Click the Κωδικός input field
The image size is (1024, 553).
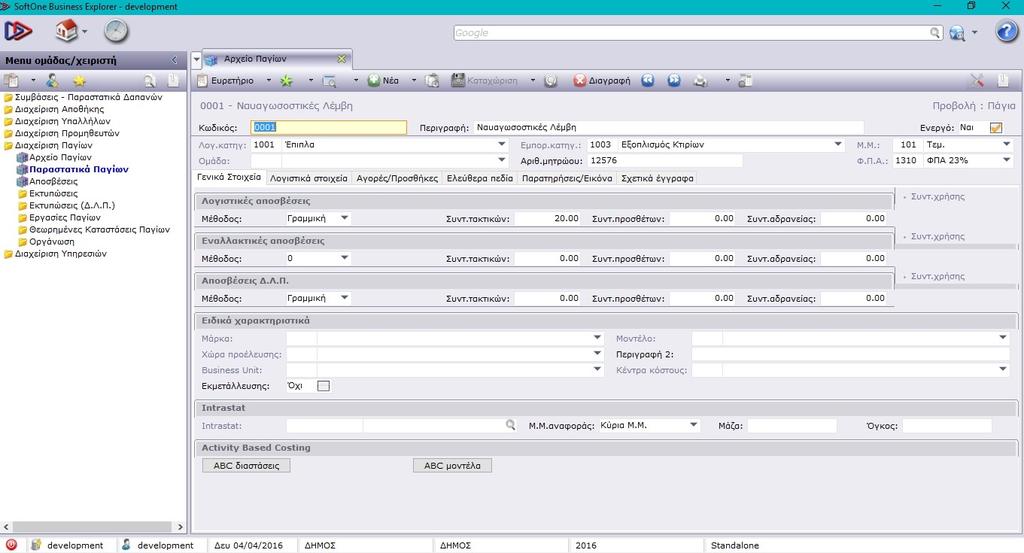point(328,127)
